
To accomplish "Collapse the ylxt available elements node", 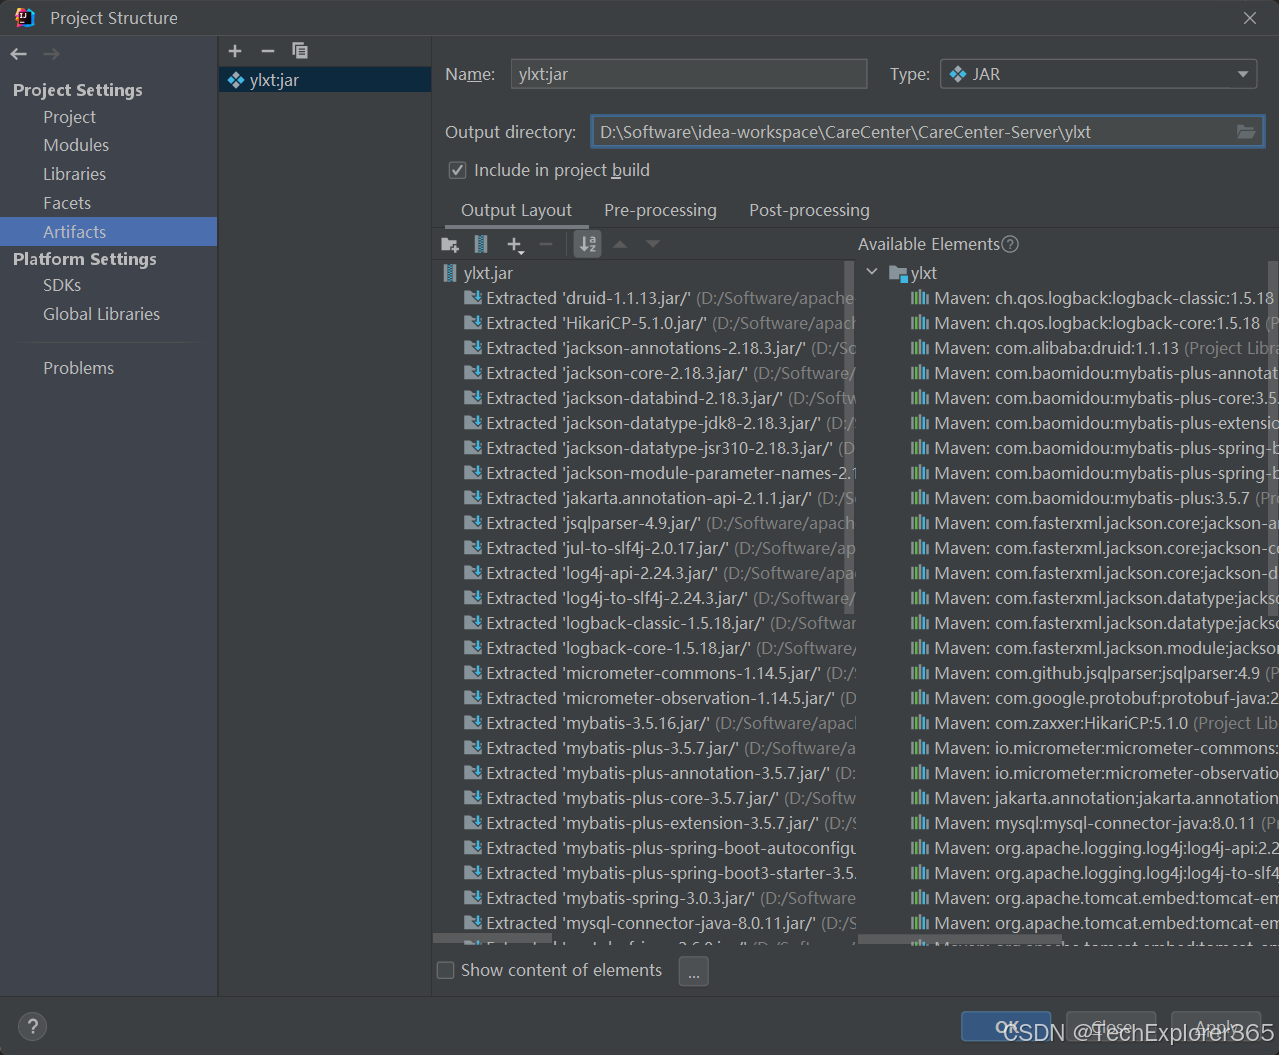I will 872,272.
